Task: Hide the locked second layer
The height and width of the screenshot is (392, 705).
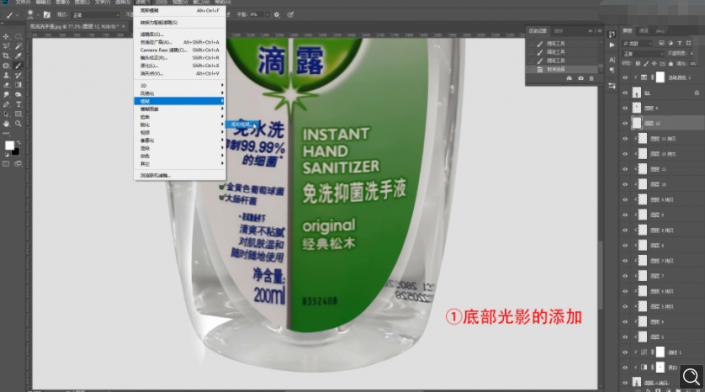Action: [x=625, y=93]
